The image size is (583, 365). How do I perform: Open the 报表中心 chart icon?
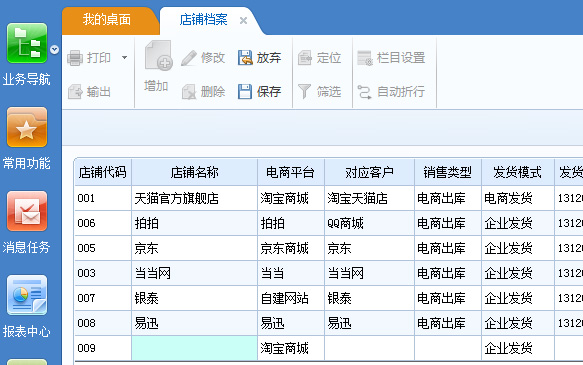(27, 295)
